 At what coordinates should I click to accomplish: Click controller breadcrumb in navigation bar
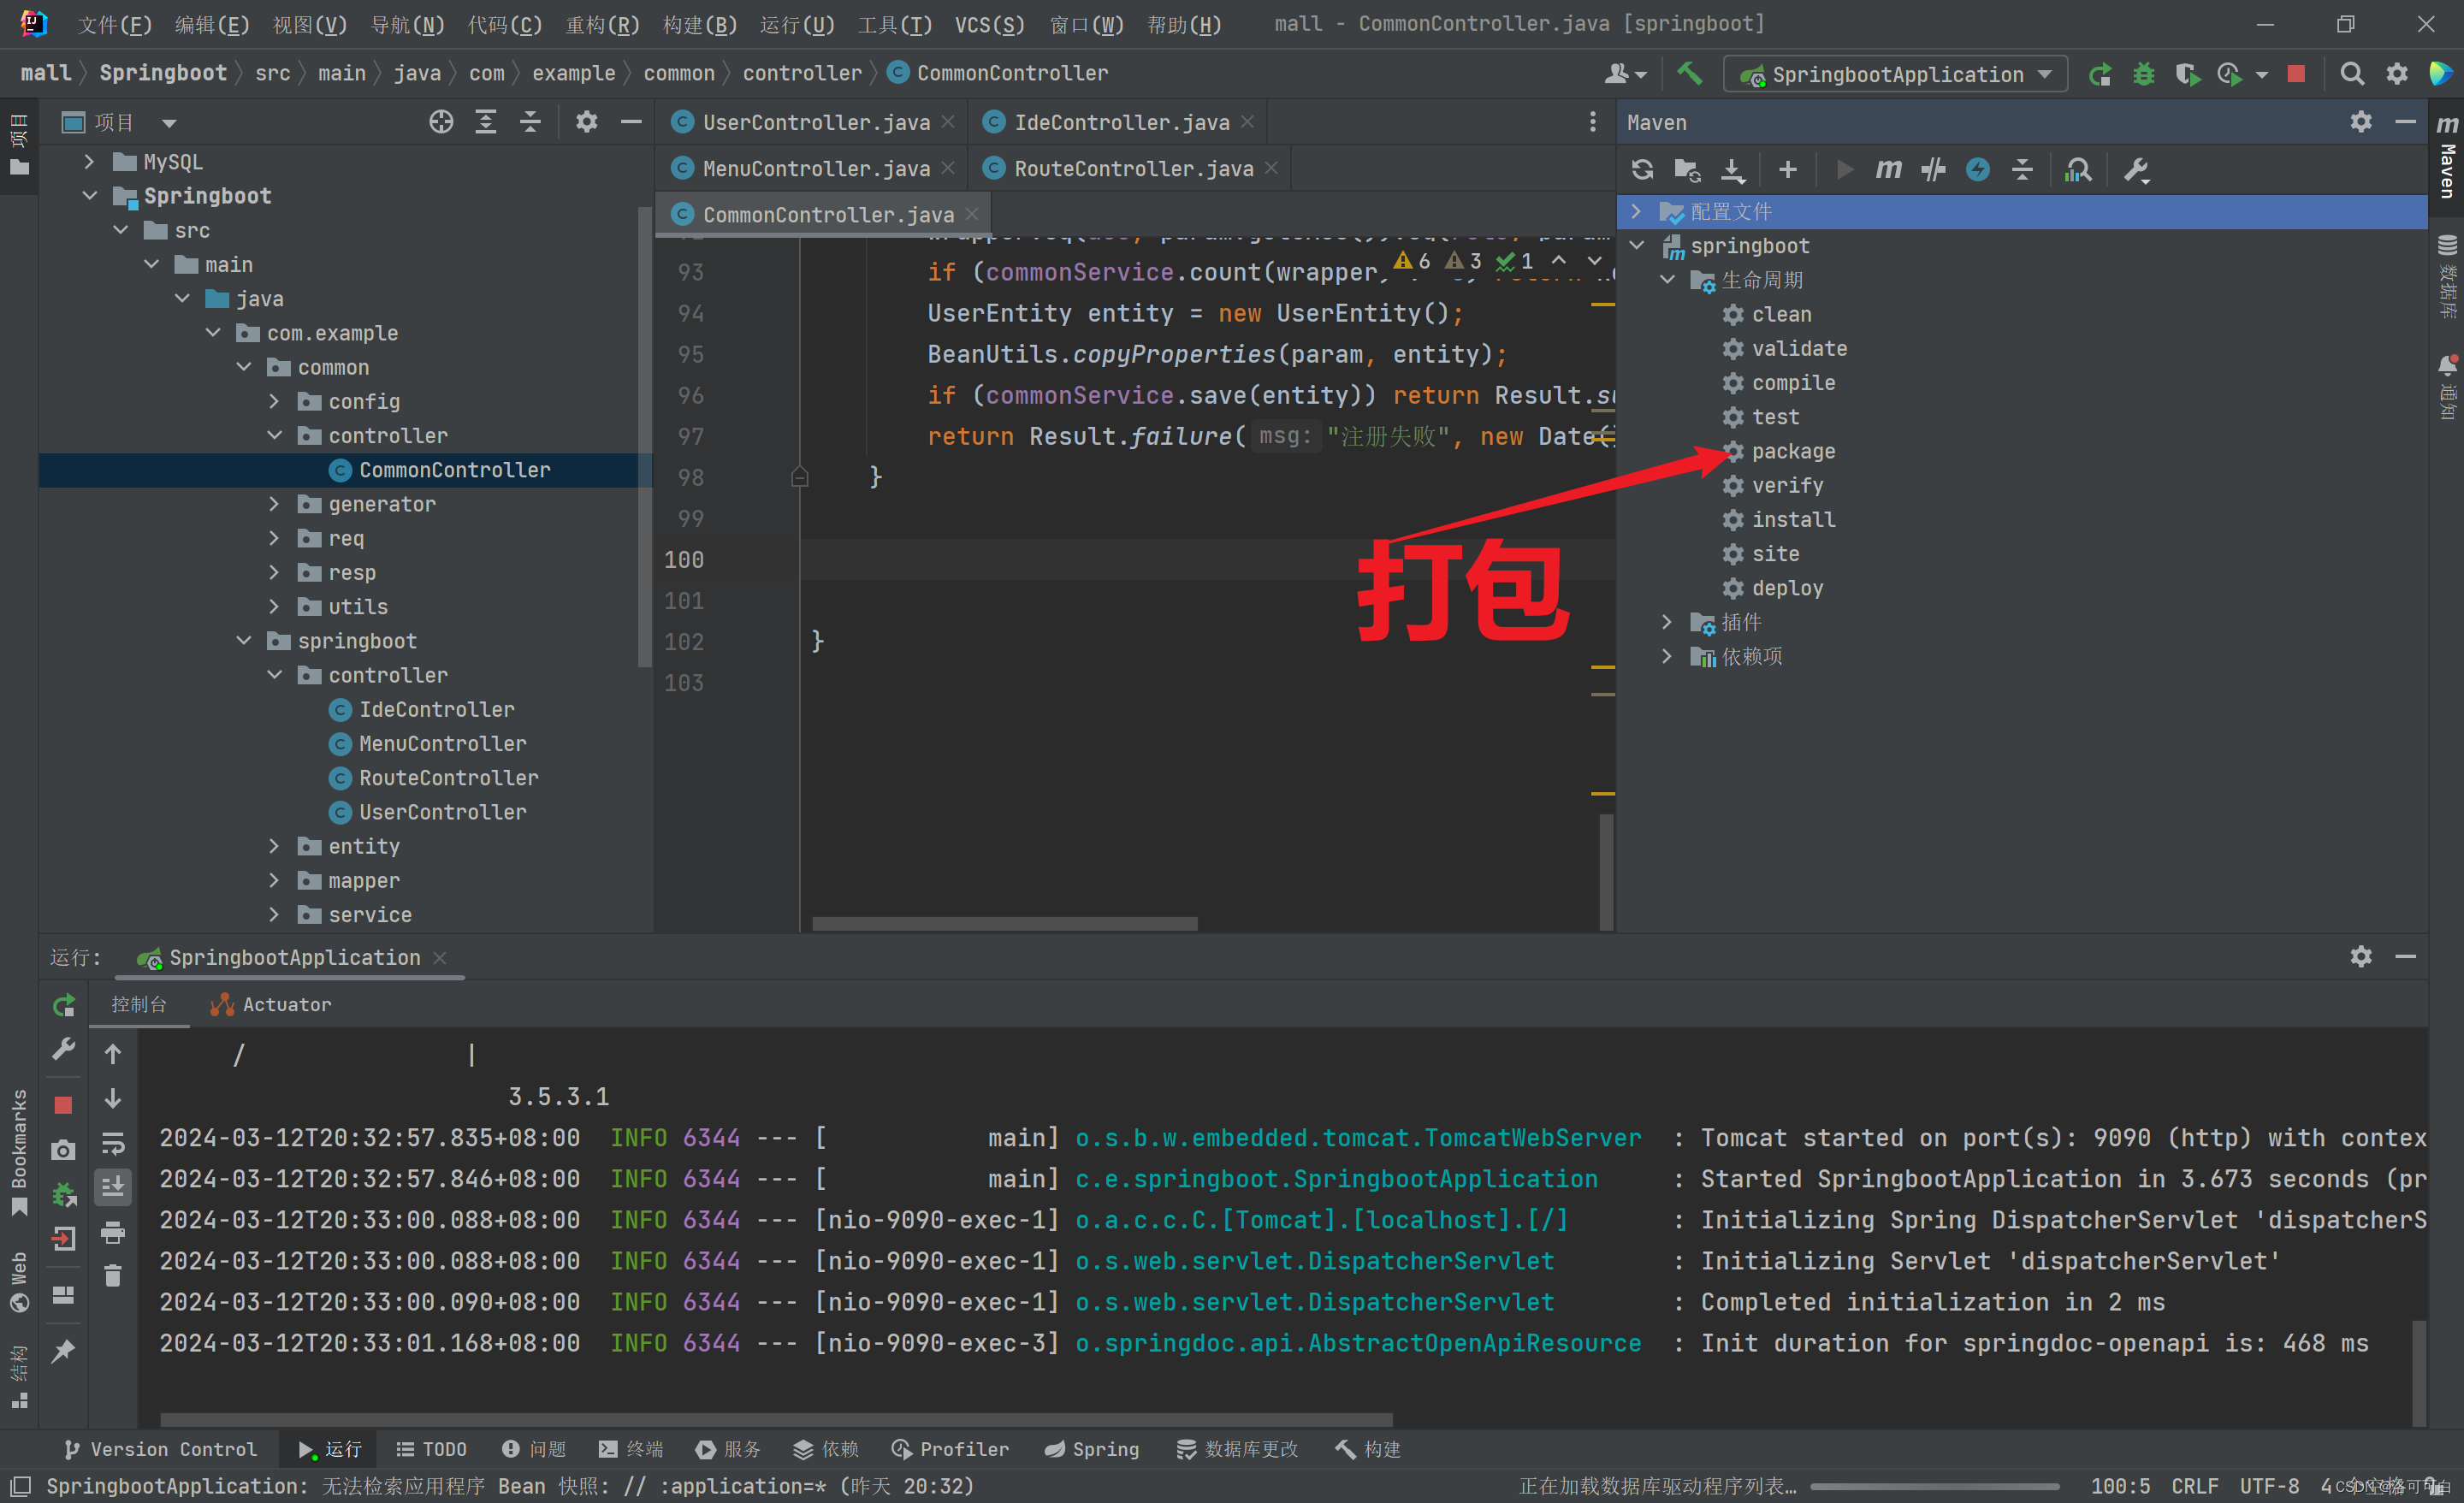point(802,73)
